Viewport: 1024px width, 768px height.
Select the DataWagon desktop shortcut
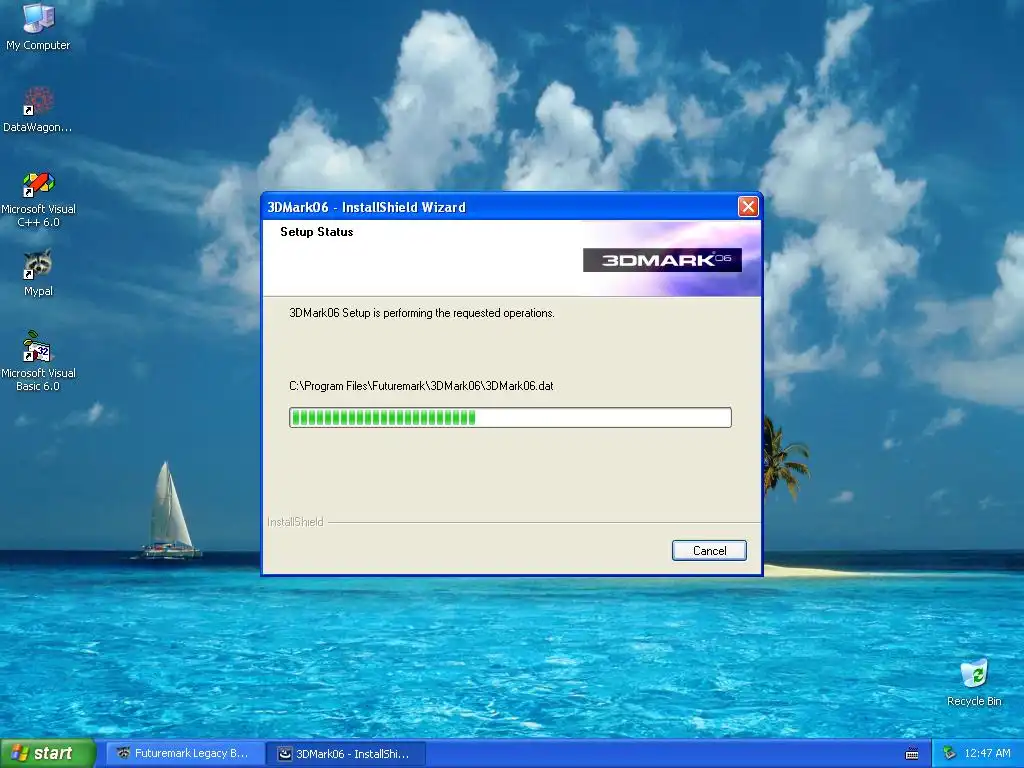38,110
